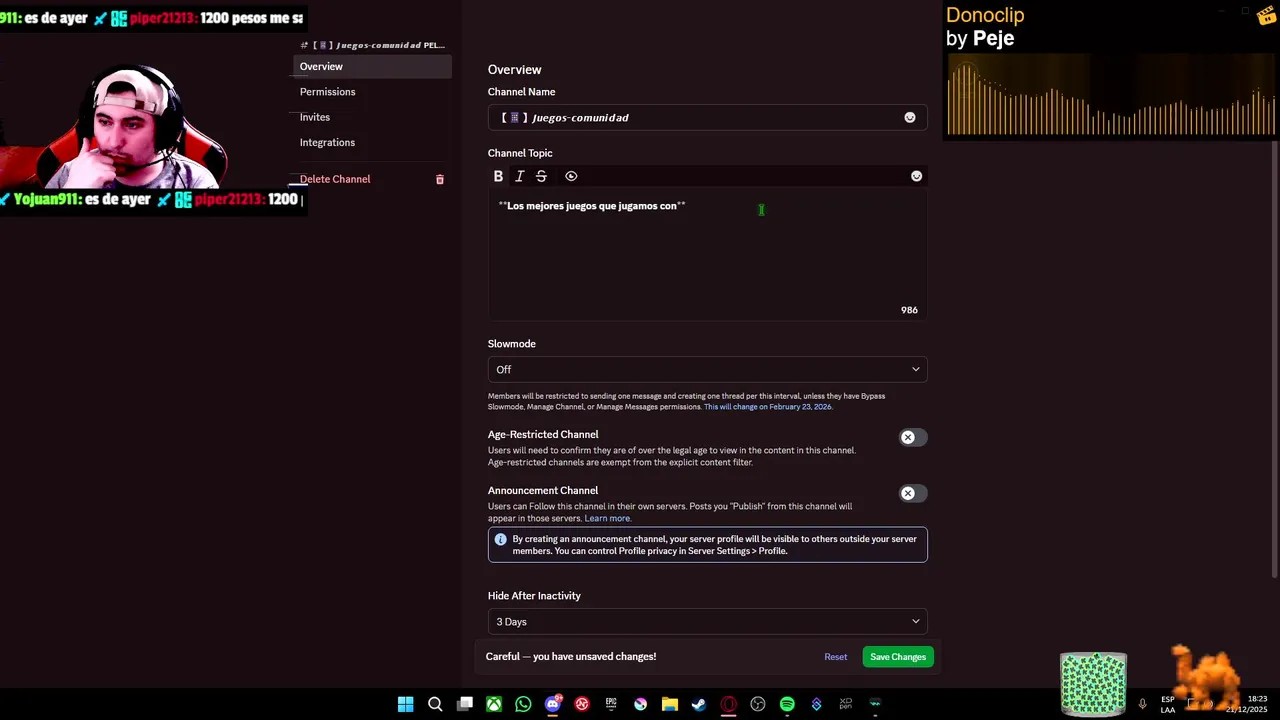The width and height of the screenshot is (1280, 720).
Task: Open Slowmode dropdown set to Off
Action: coord(708,369)
